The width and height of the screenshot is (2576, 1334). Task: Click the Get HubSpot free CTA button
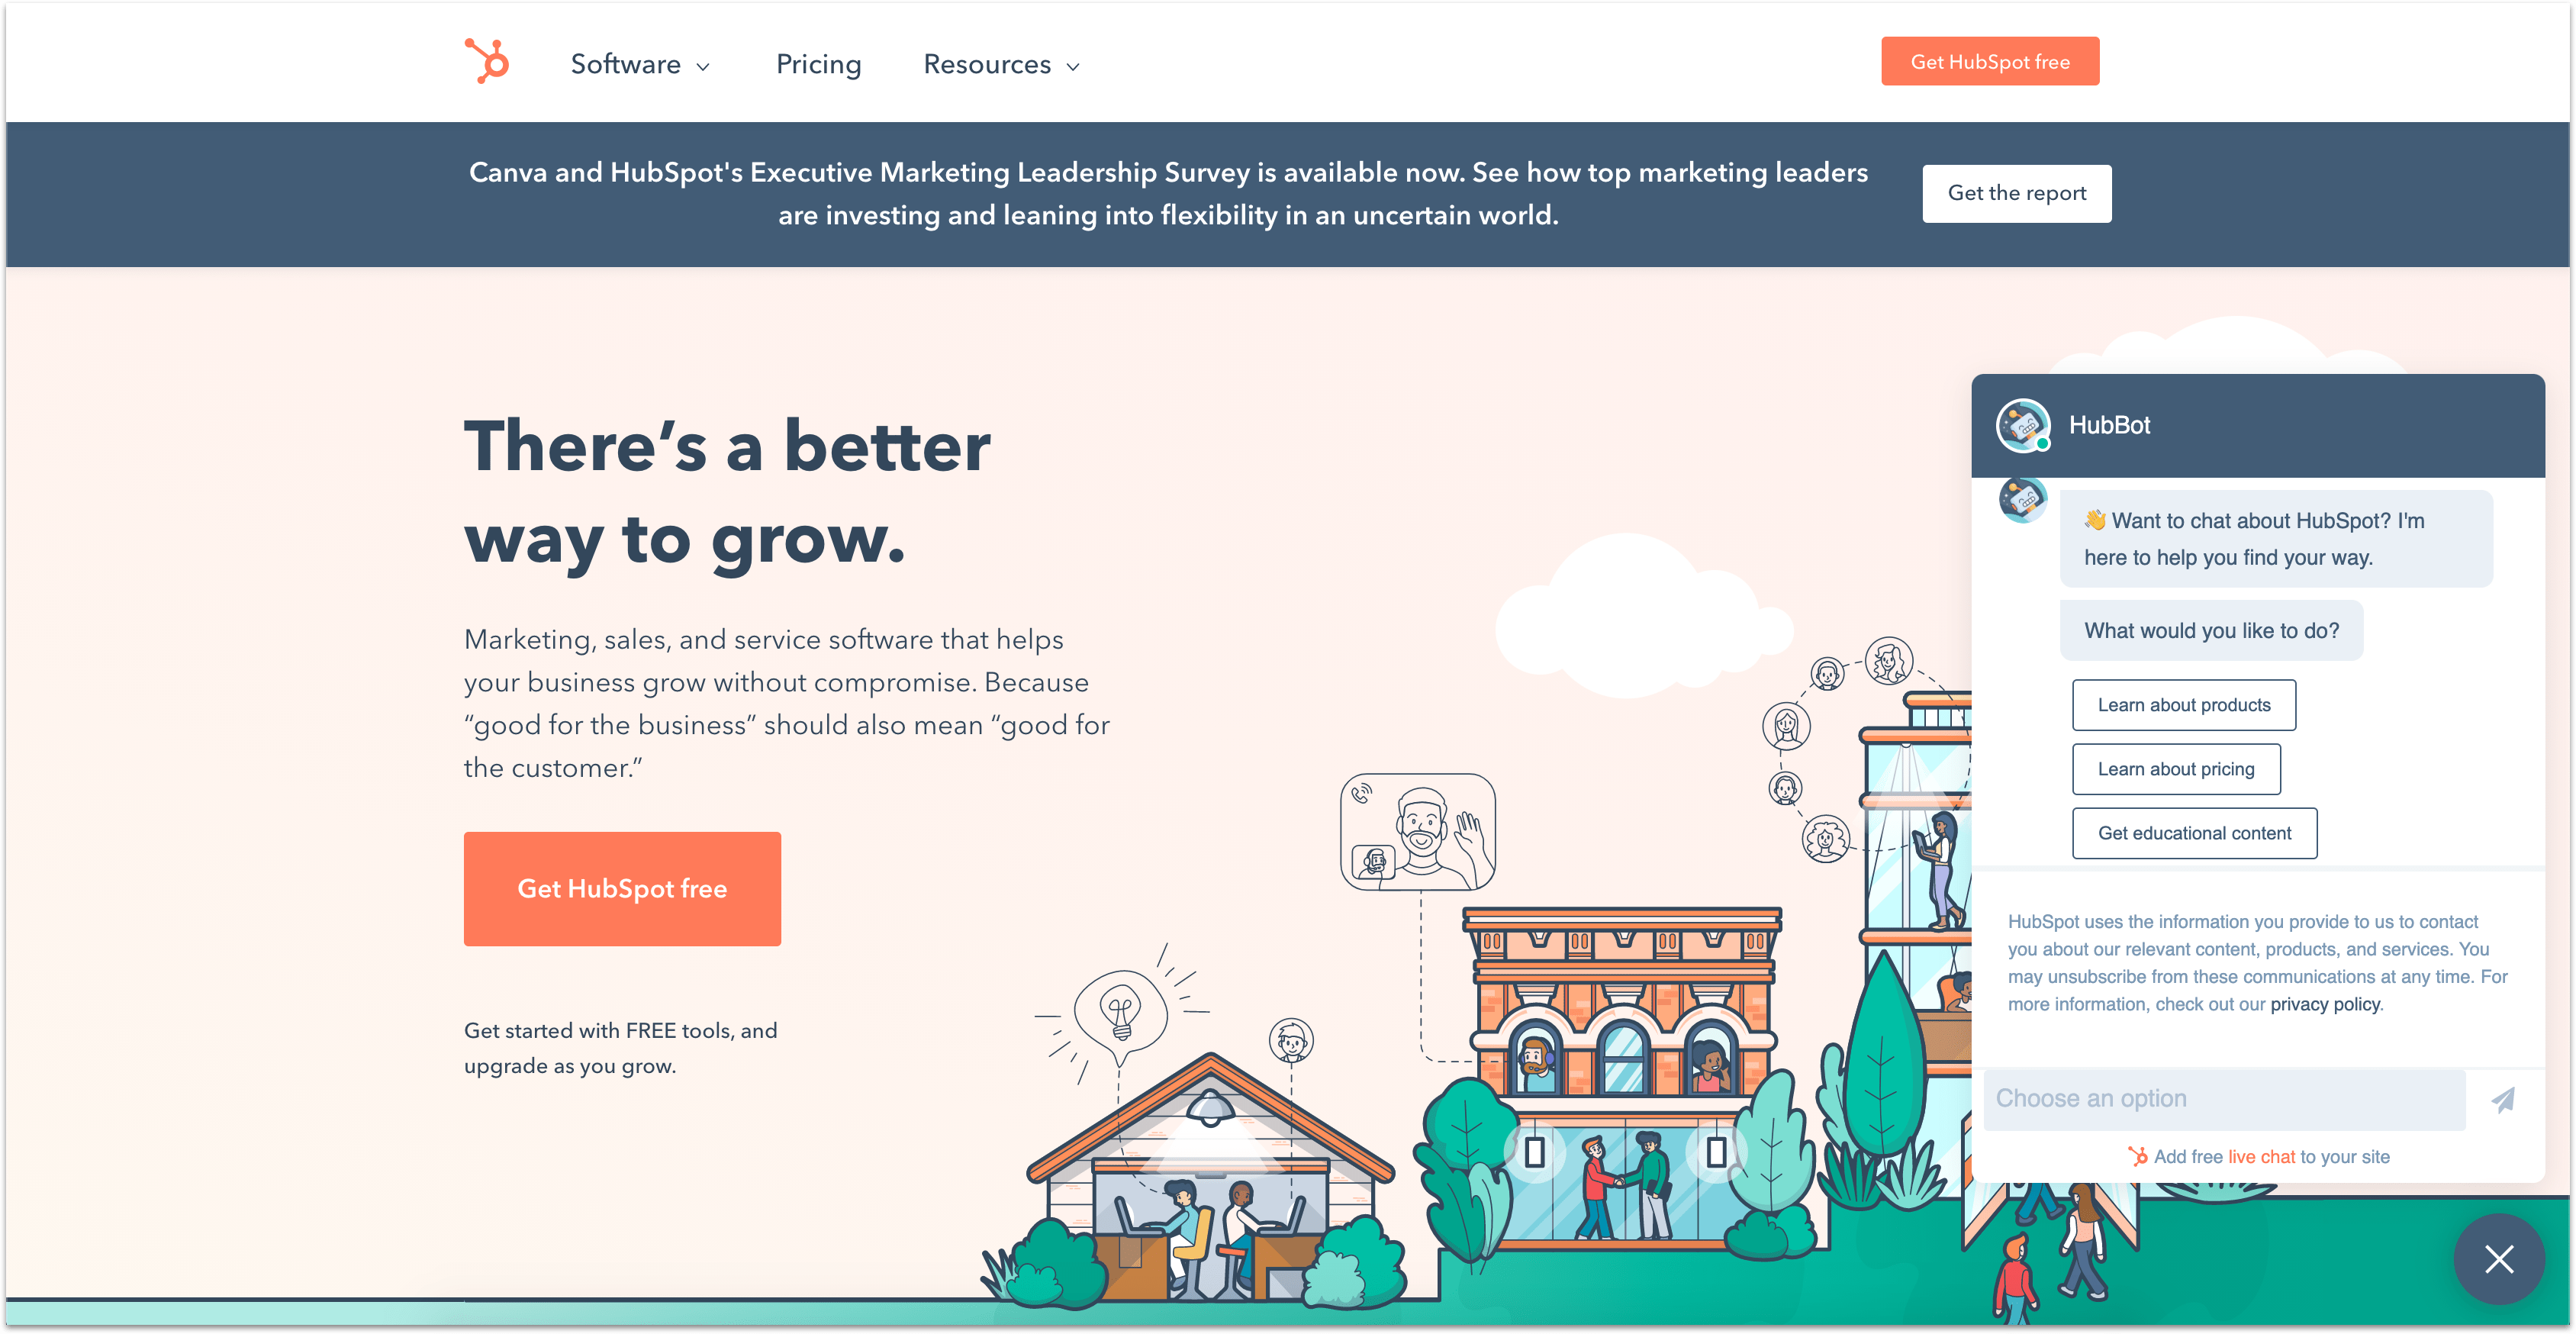pyautogui.click(x=623, y=888)
